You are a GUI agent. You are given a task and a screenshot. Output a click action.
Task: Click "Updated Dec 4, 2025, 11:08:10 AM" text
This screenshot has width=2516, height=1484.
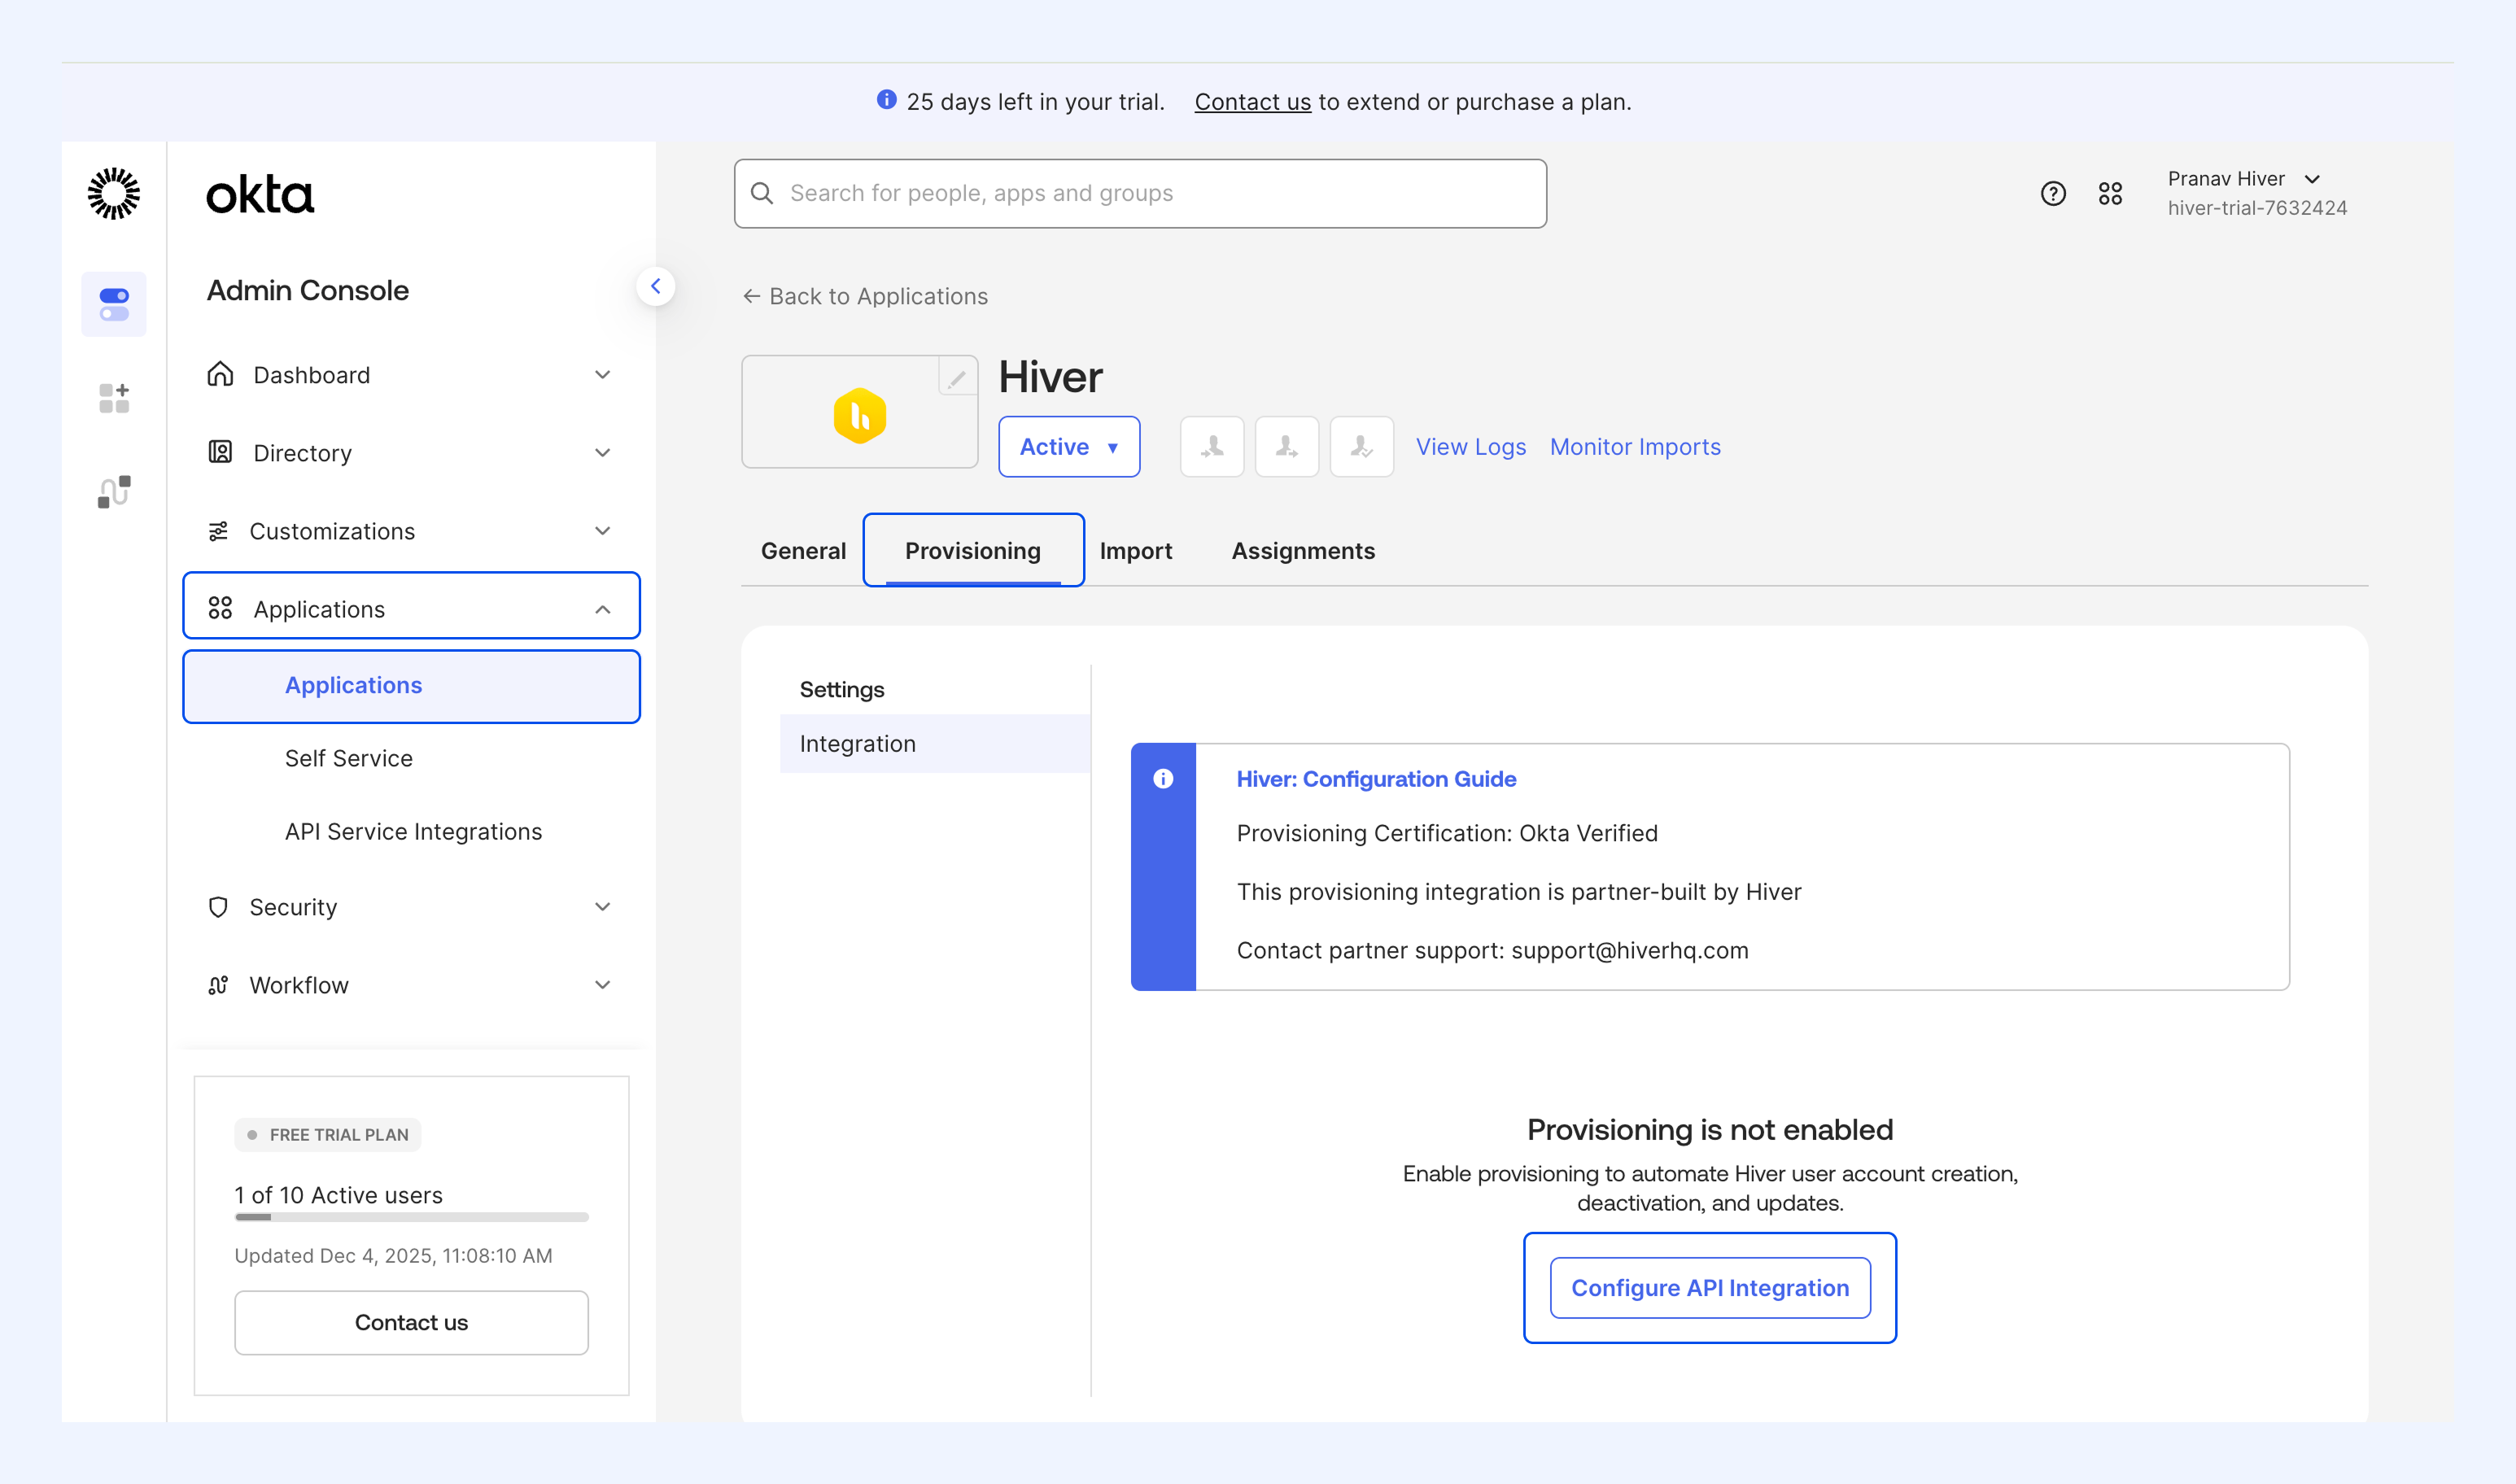point(393,1255)
